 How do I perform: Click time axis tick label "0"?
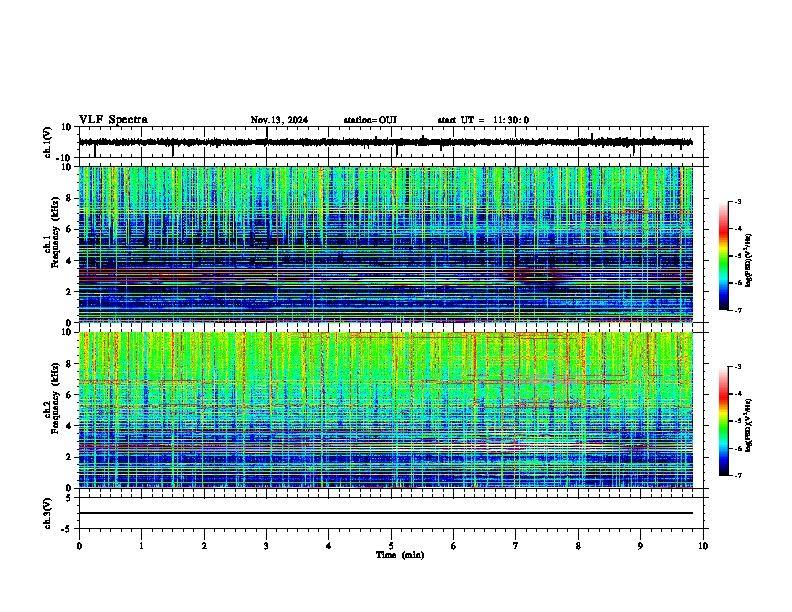click(79, 546)
